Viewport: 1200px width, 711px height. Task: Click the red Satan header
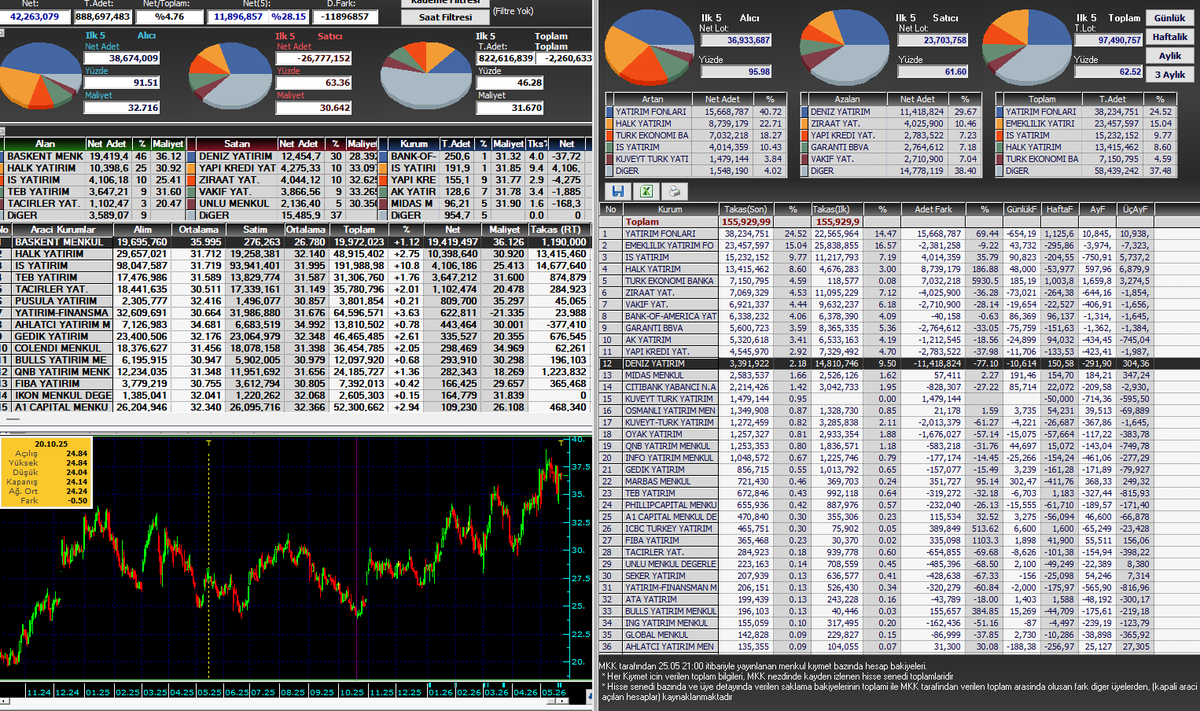pyautogui.click(x=238, y=144)
